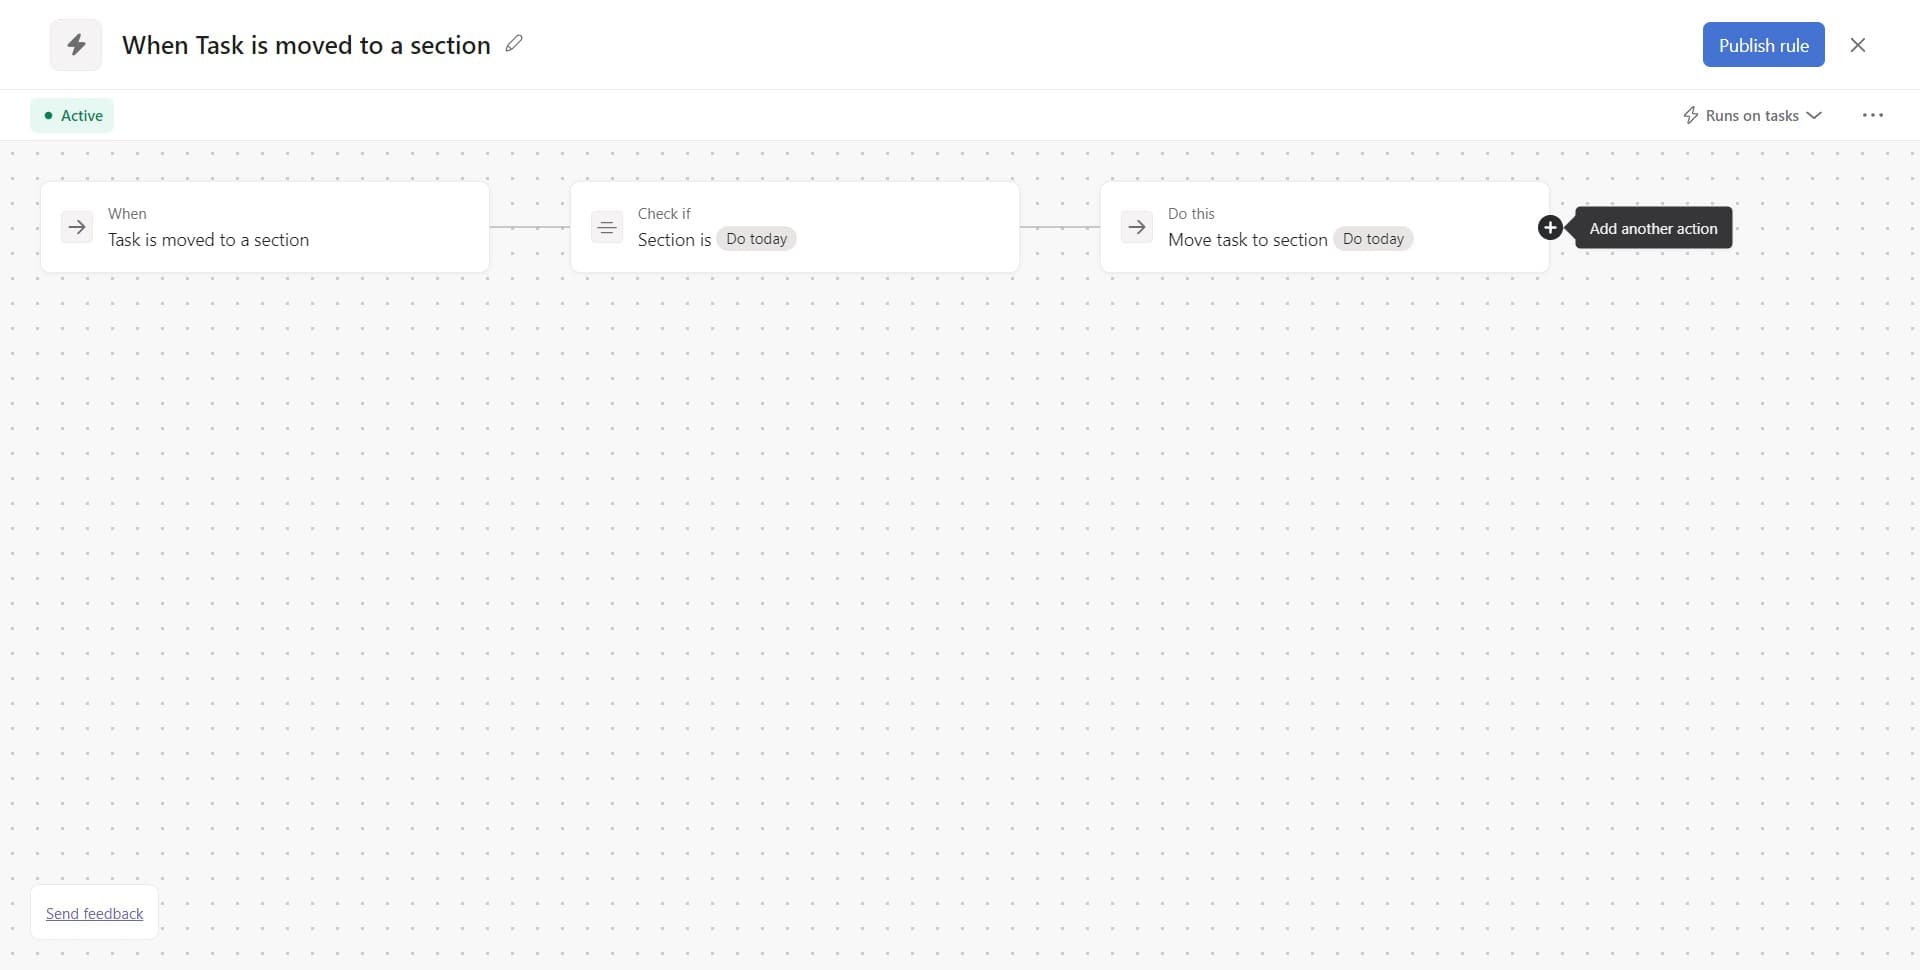The width and height of the screenshot is (1920, 970).
Task: Click the Add another action tooltip
Action: (x=1652, y=227)
